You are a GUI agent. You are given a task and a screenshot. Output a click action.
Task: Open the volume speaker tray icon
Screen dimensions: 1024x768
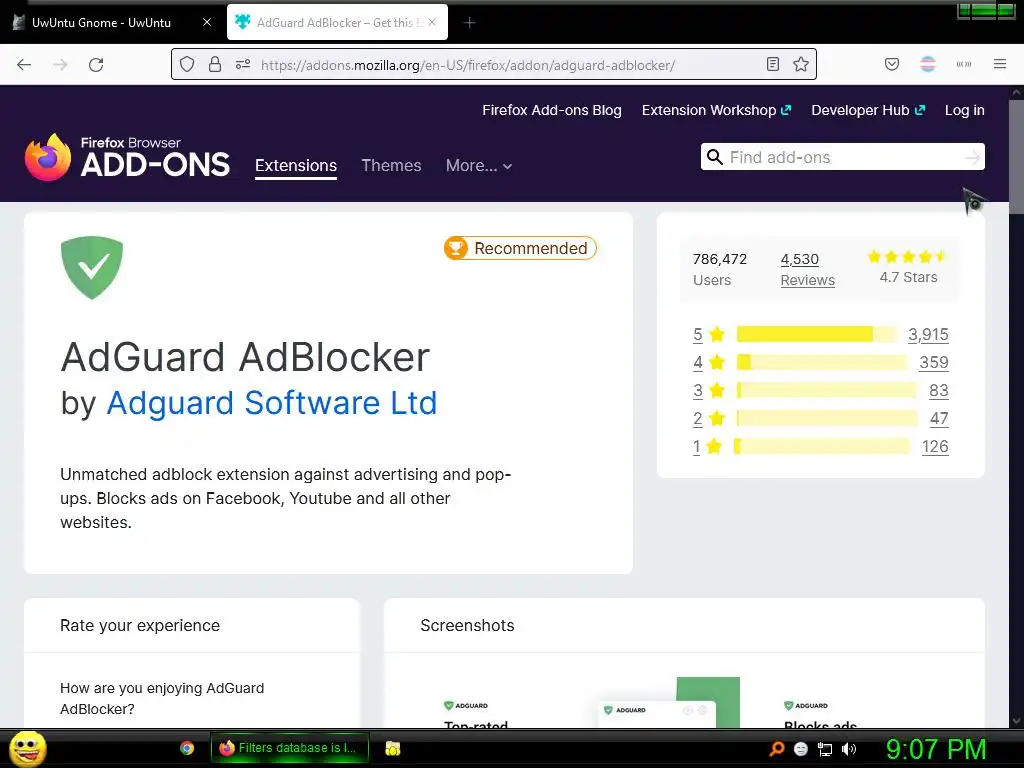pyautogui.click(x=849, y=749)
